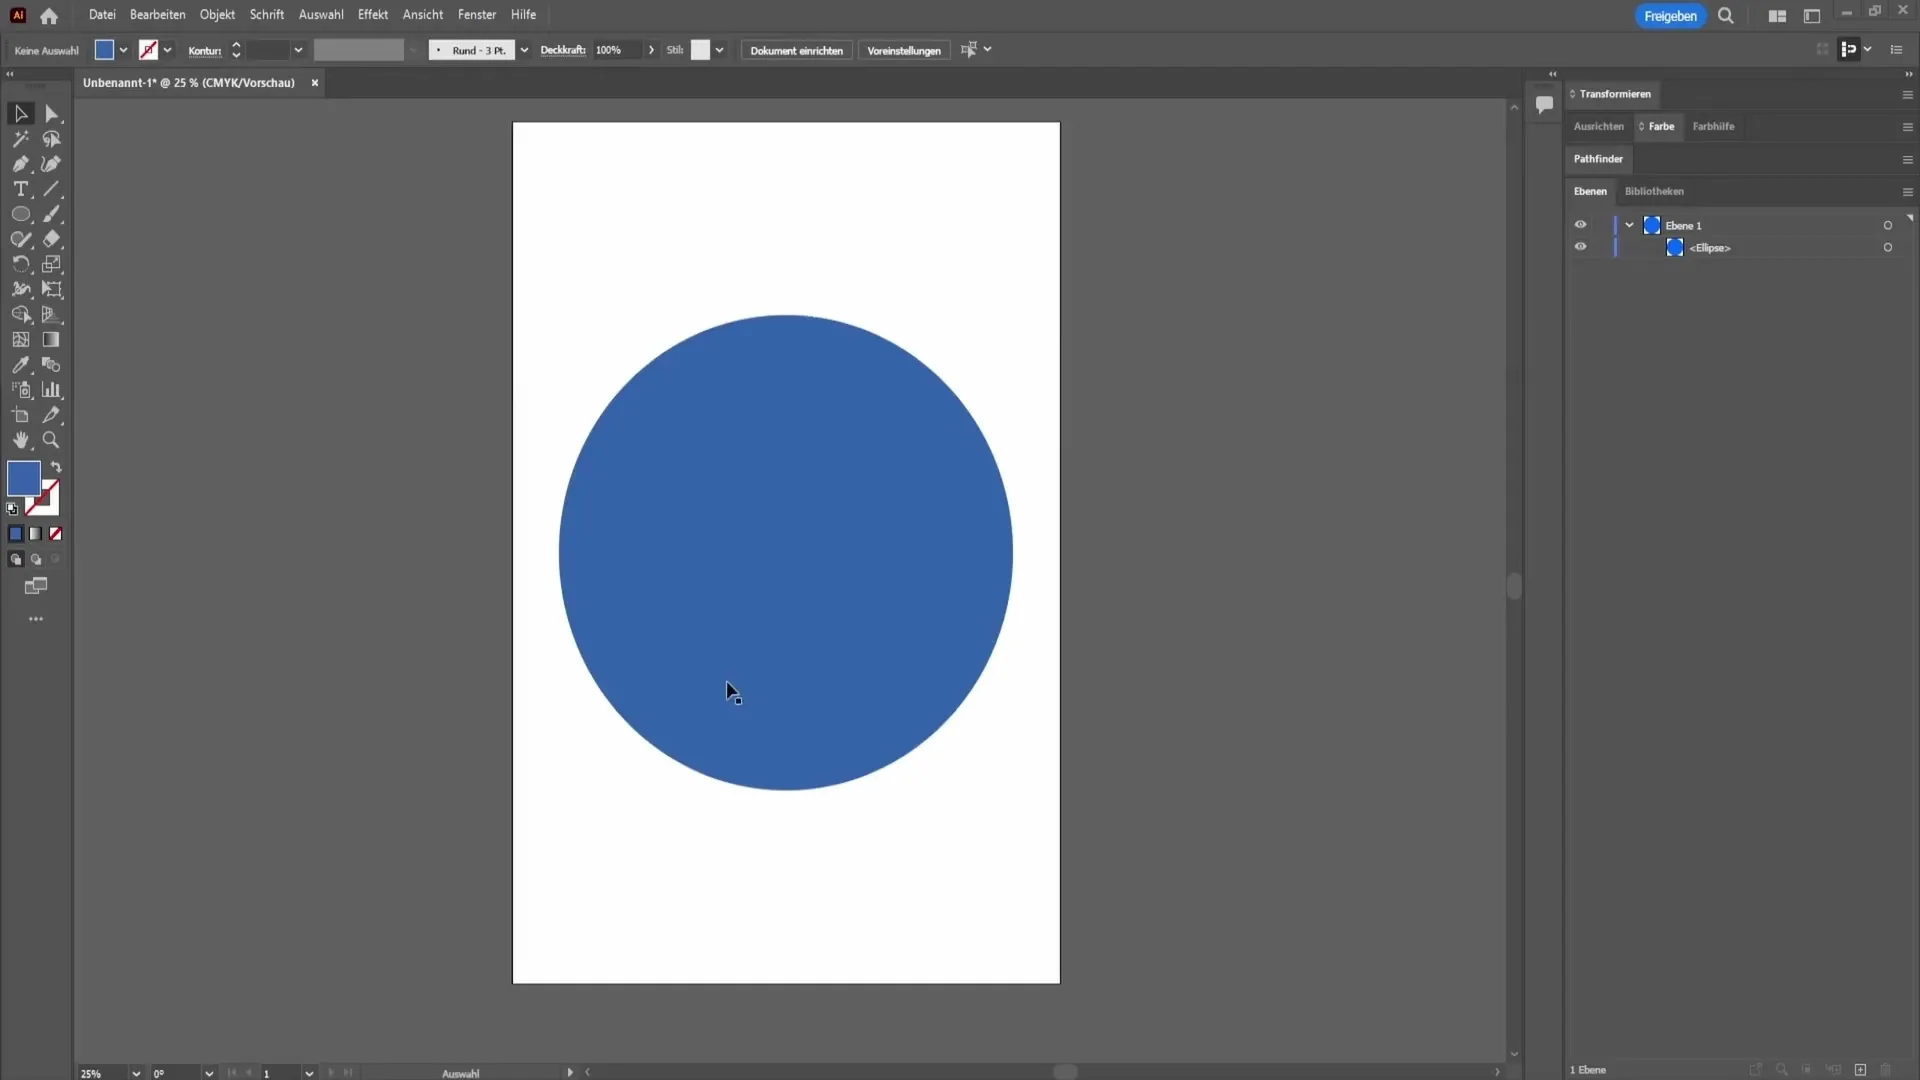Select the Column Graph tool
The width and height of the screenshot is (1920, 1080).
point(52,390)
